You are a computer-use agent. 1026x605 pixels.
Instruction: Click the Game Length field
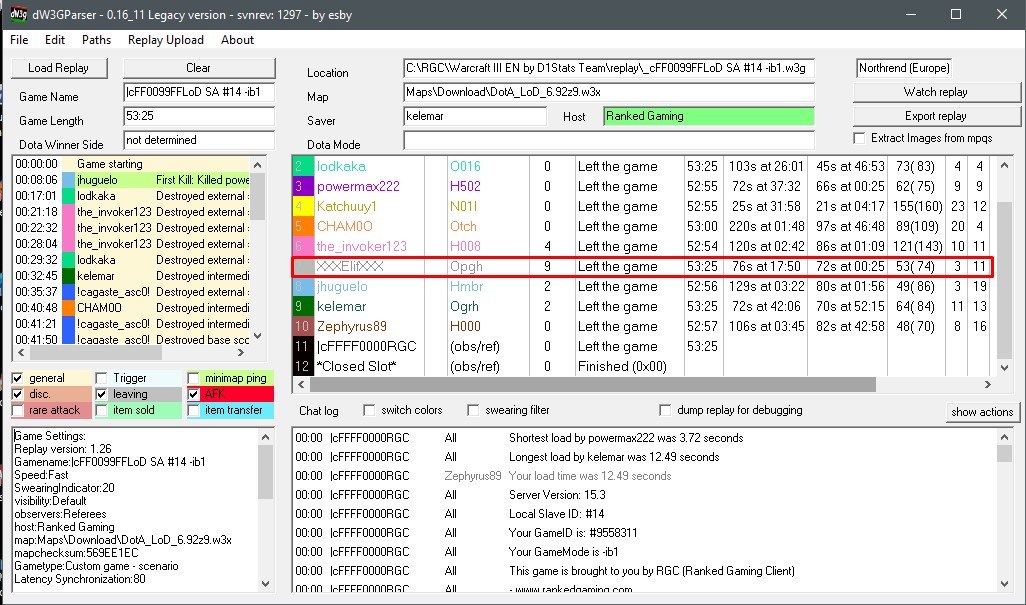pyautogui.click(x=199, y=116)
